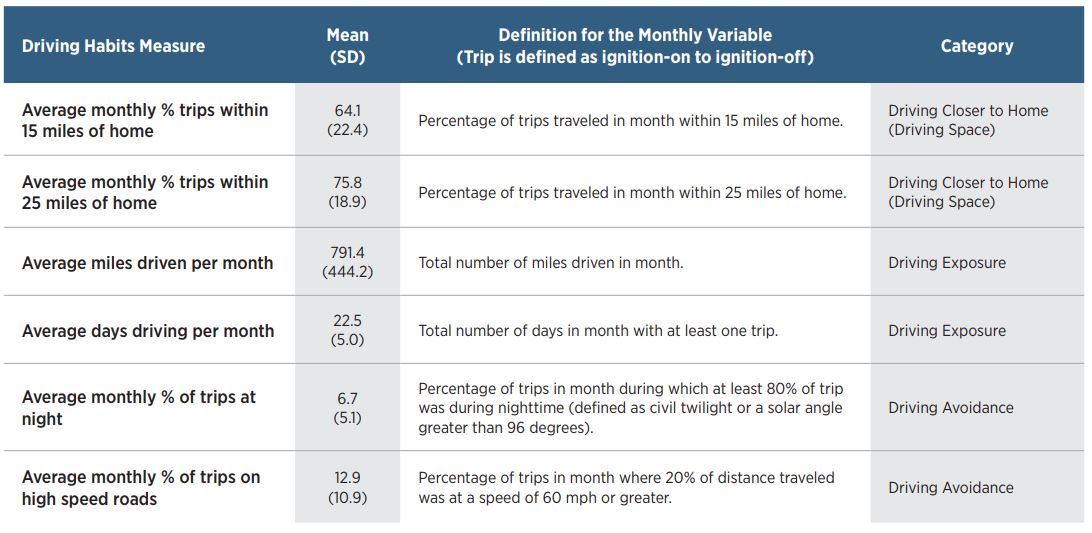Select the 12.9 (10.9) mean value cell
1092x533 pixels.
pyautogui.click(x=347, y=488)
